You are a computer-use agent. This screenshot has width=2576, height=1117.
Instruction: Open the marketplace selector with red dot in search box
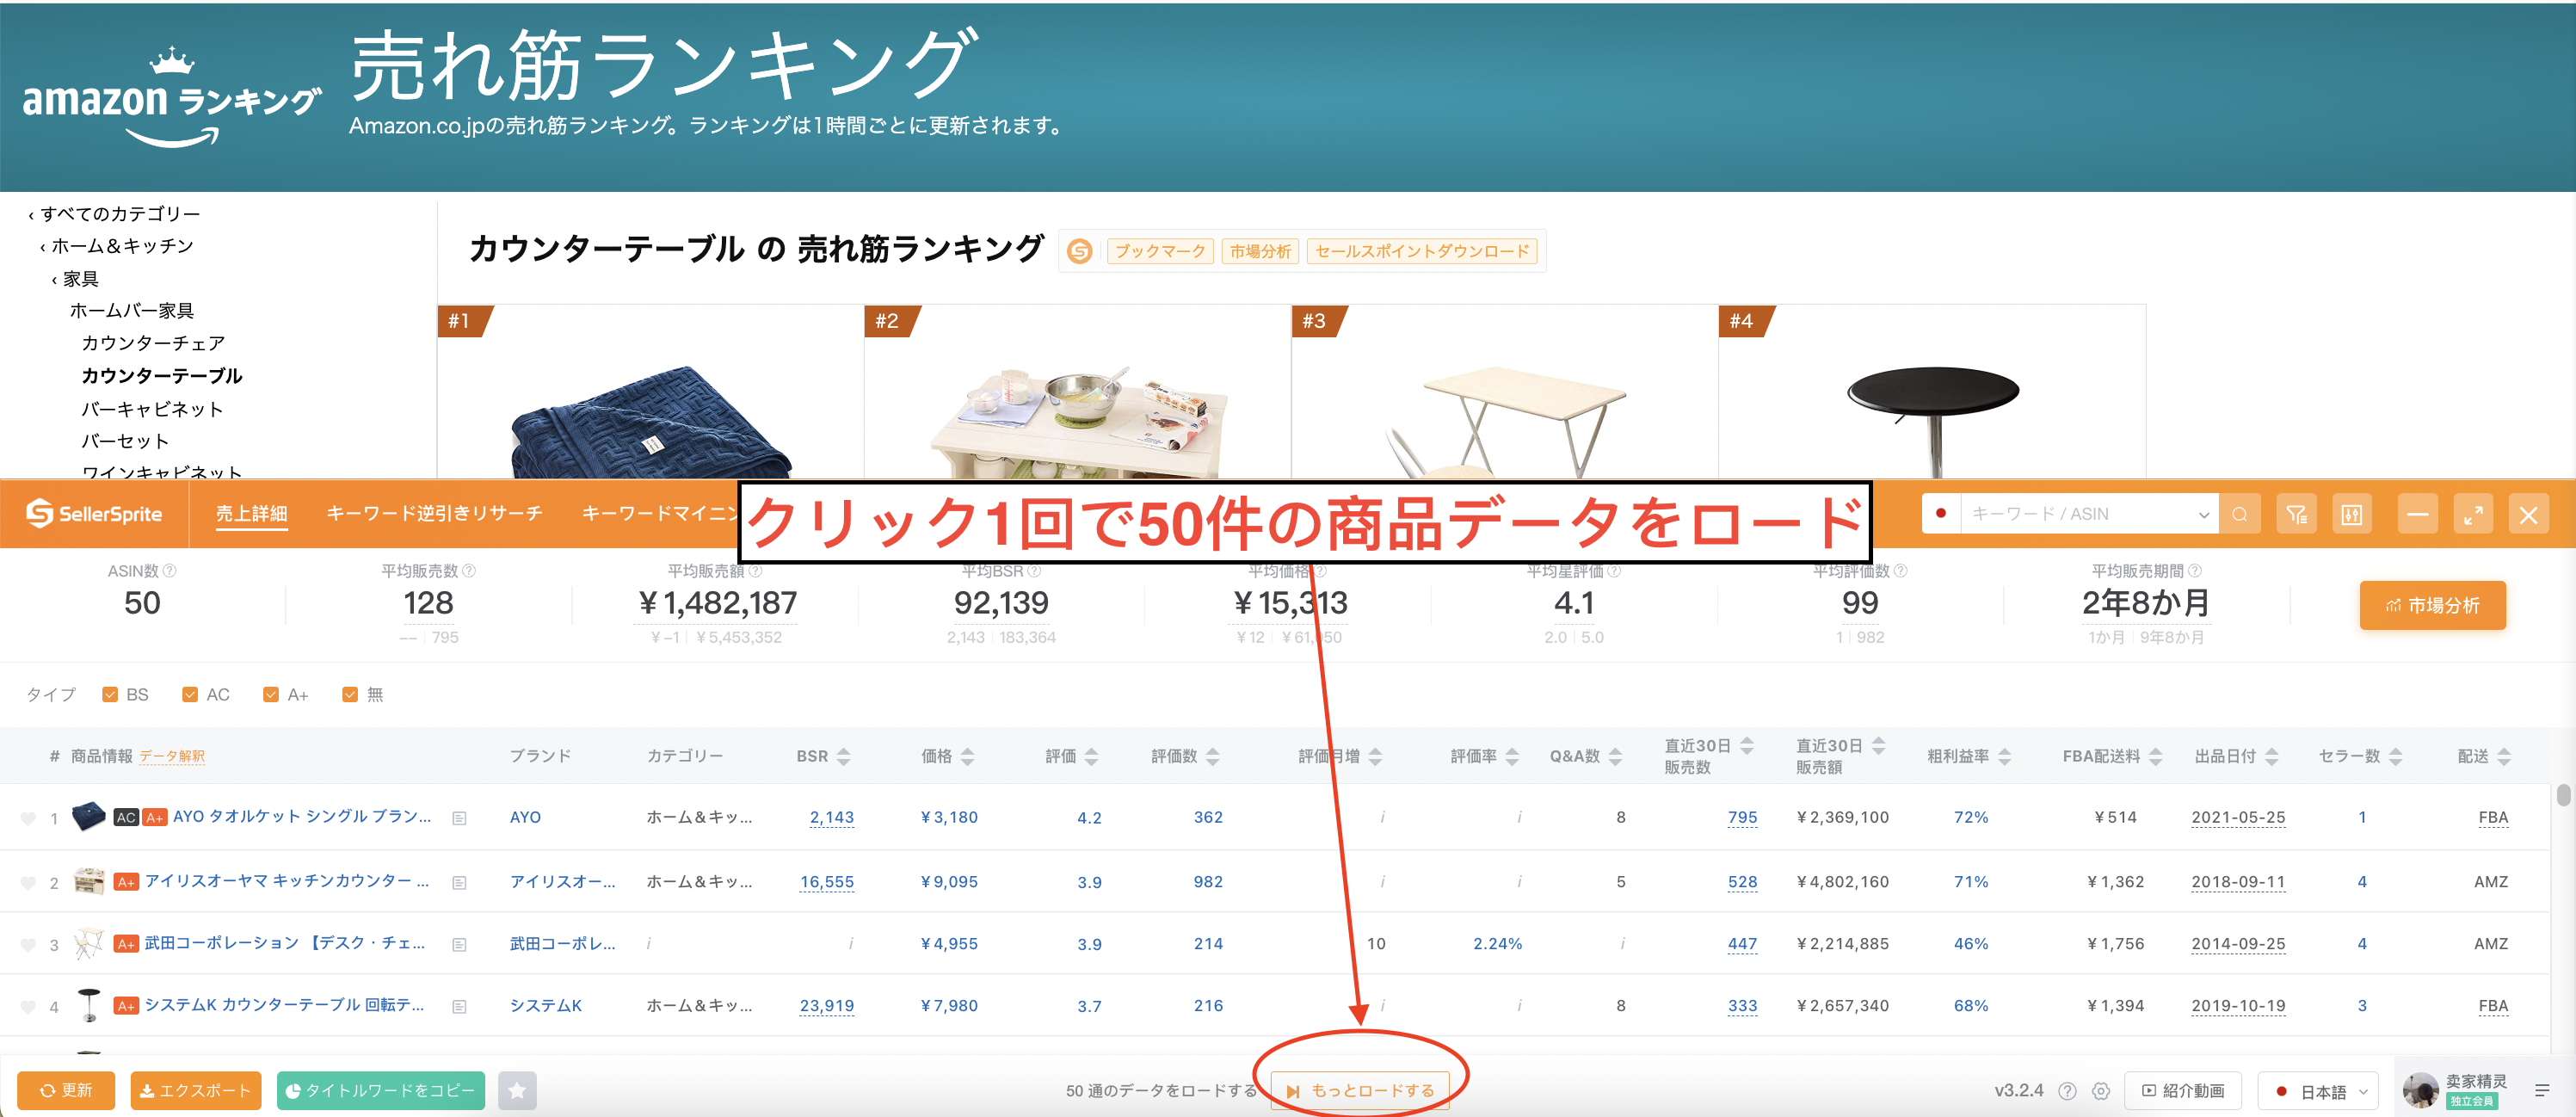[x=1941, y=513]
